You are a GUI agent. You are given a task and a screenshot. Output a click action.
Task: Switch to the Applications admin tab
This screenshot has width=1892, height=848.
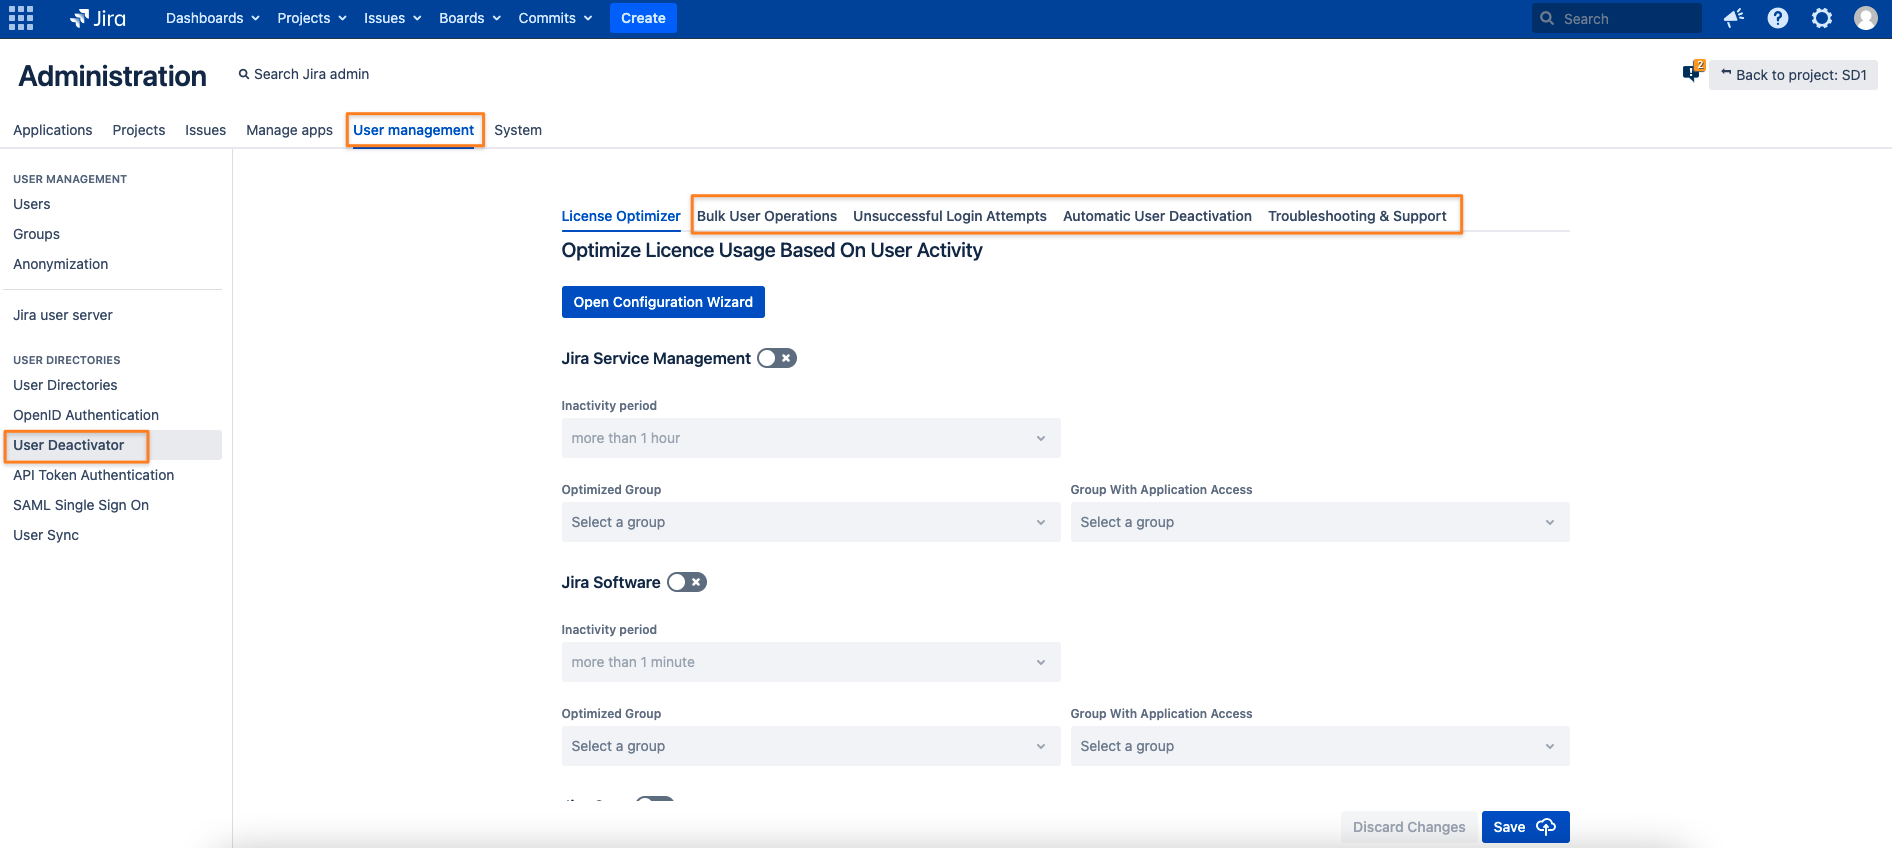pyautogui.click(x=53, y=130)
